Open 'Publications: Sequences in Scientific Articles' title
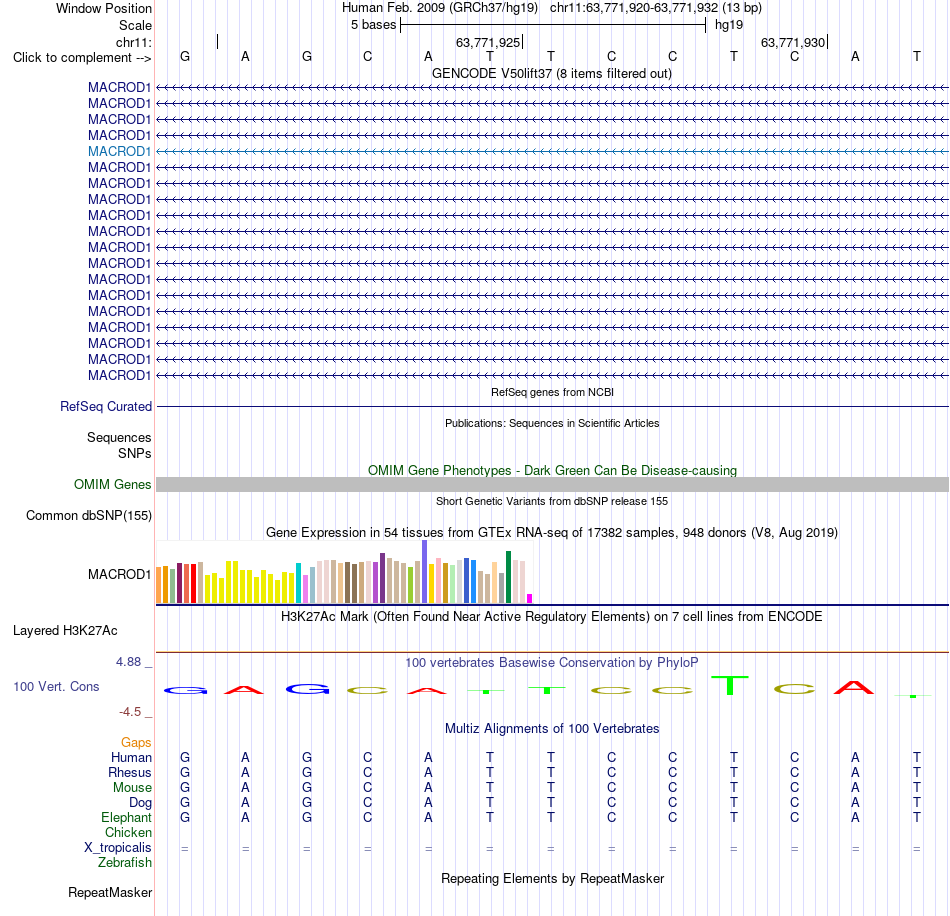The image size is (950, 916). 552,423
